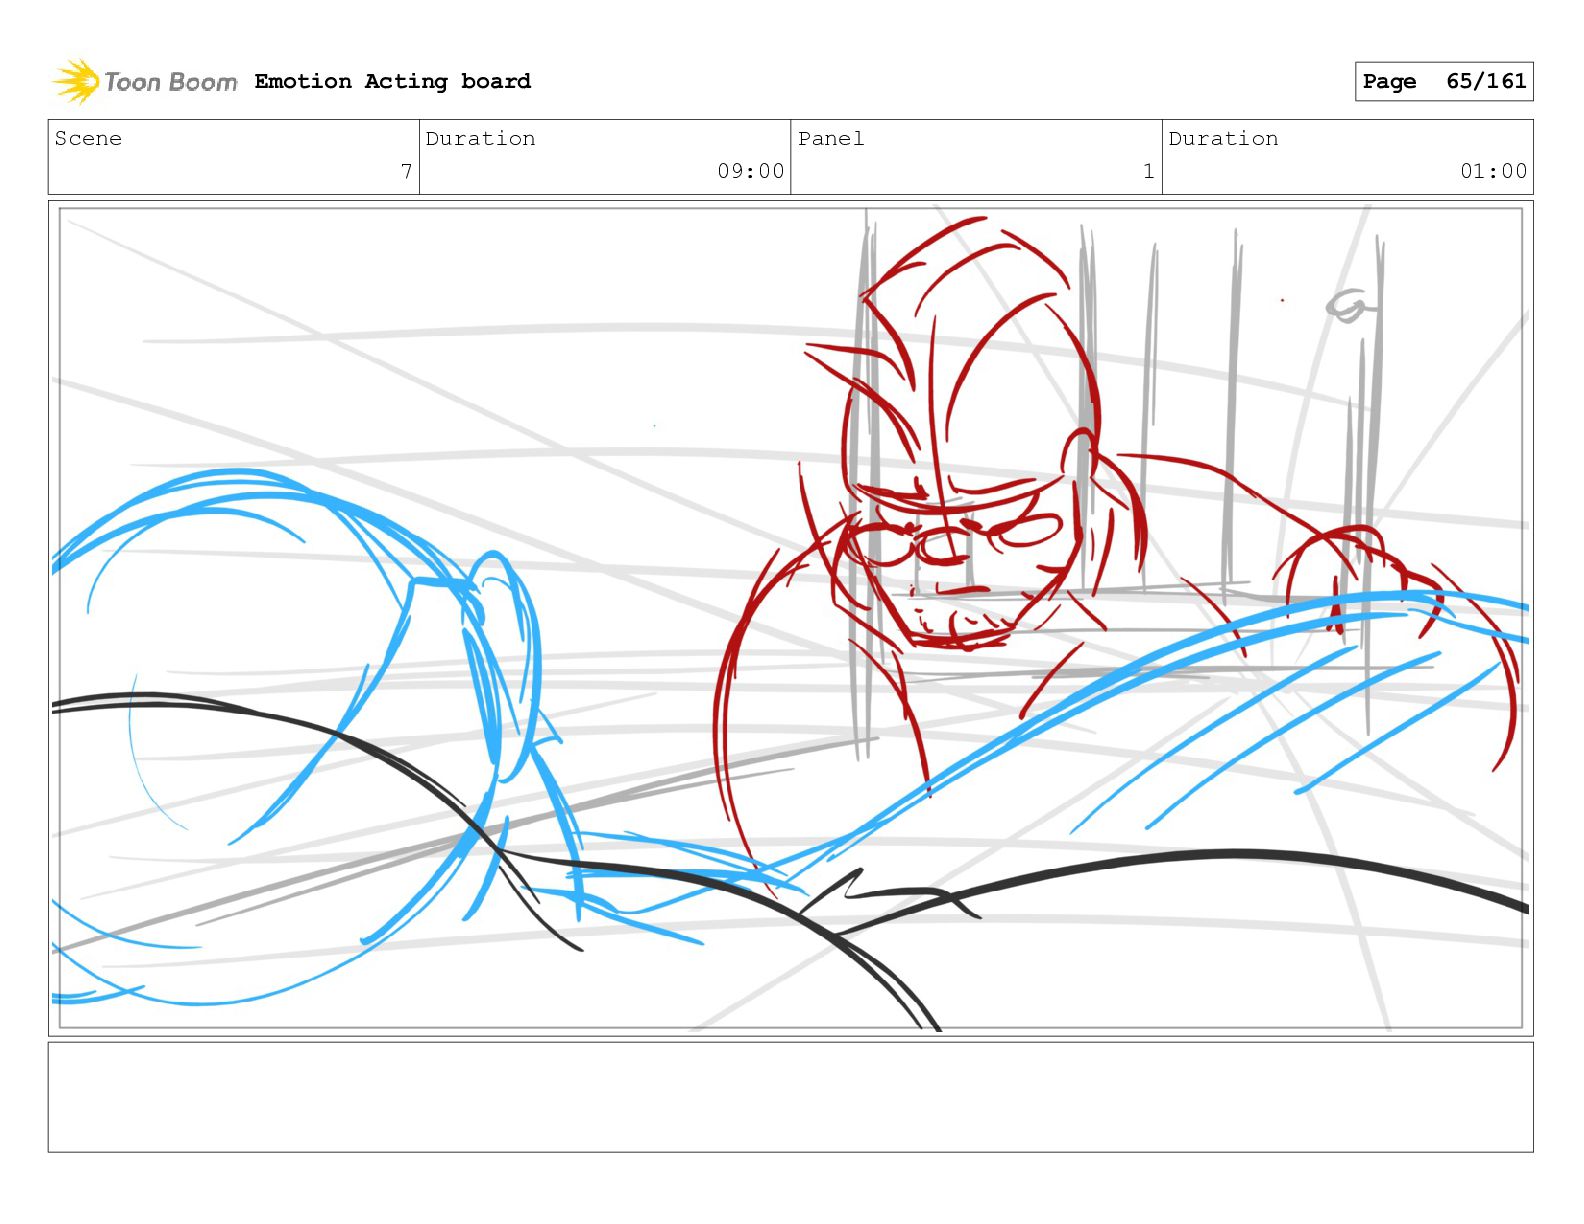Viewport: 1584px width, 1224px height.
Task: Select the panel number '1'
Action: pos(1148,171)
